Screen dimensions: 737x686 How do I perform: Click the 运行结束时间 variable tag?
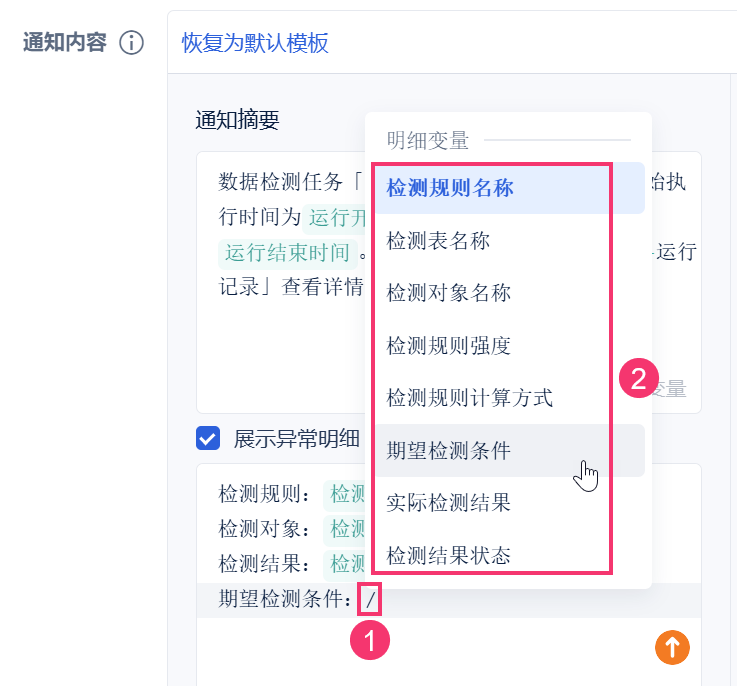point(288,253)
